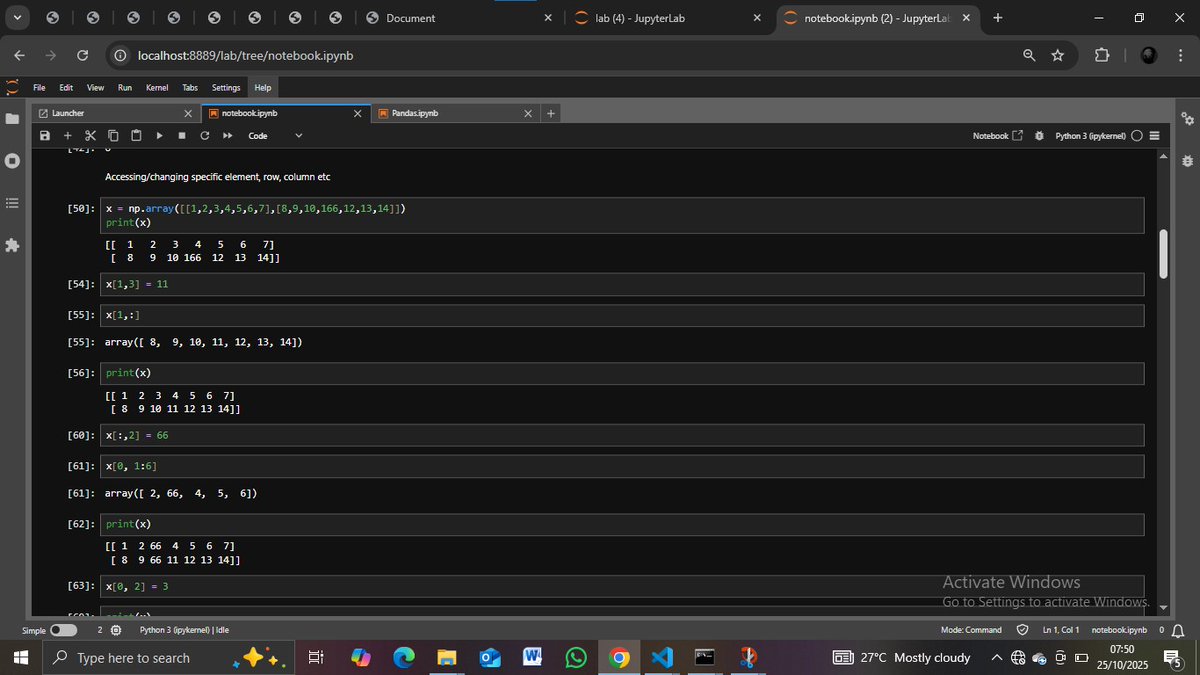The width and height of the screenshot is (1200, 675).
Task: Stop kernel execution with the square icon
Action: 181,135
